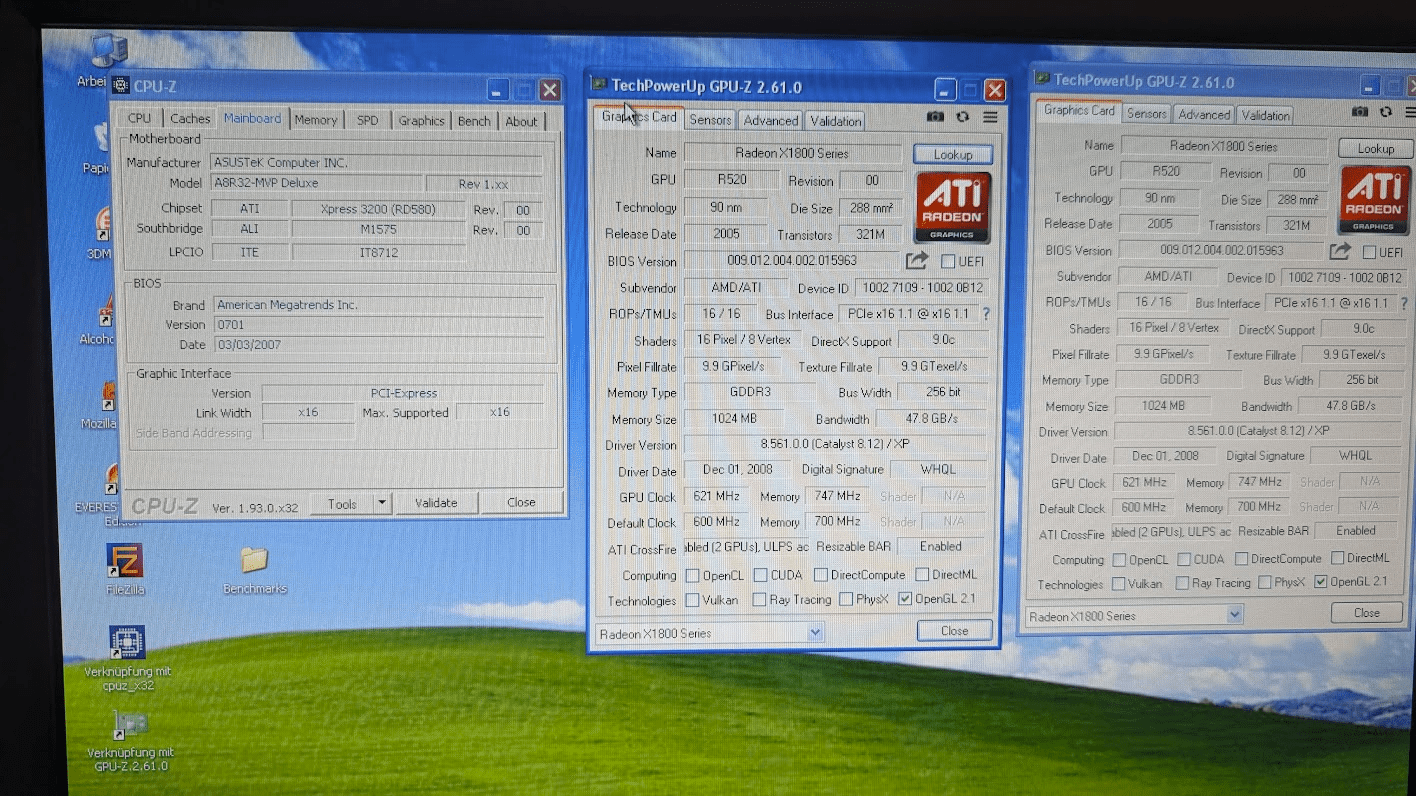Viewport: 1416px width, 796px height.
Task: Open the Advanced tab in middle GPU-Z window
Action: [x=770, y=120]
